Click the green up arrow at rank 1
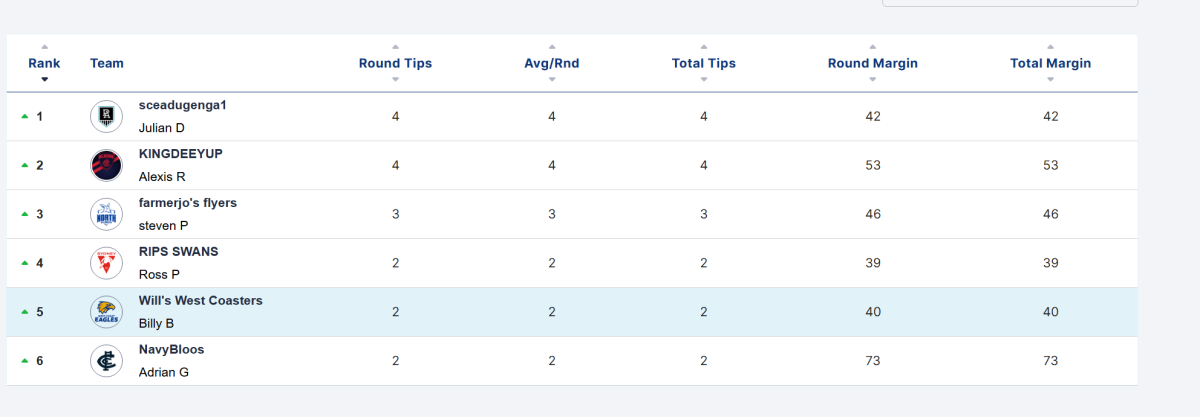The height and width of the screenshot is (417, 1200). (24, 117)
